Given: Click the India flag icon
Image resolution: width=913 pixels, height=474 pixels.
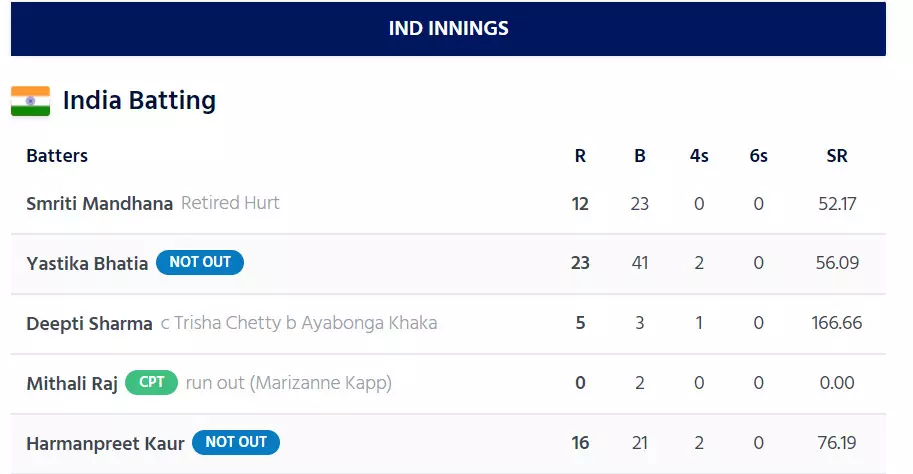Looking at the screenshot, I should [30, 101].
